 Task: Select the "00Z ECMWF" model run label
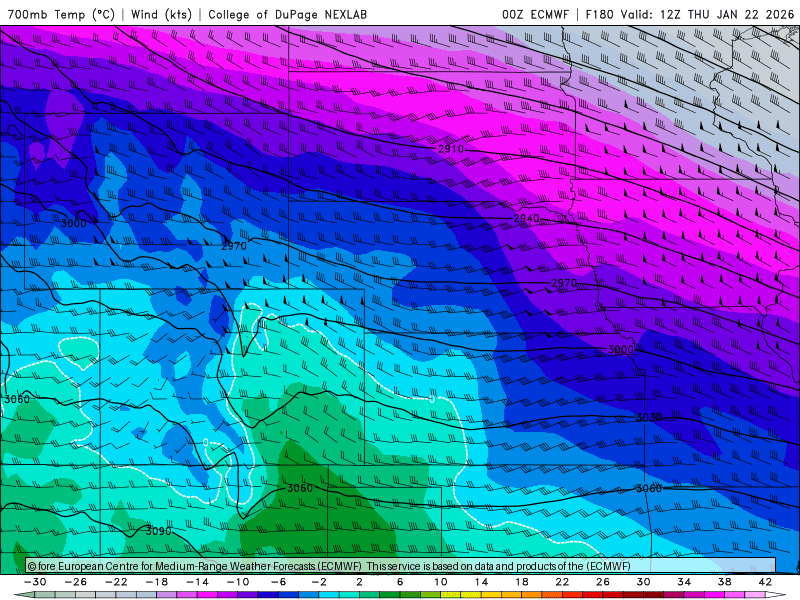click(x=535, y=14)
